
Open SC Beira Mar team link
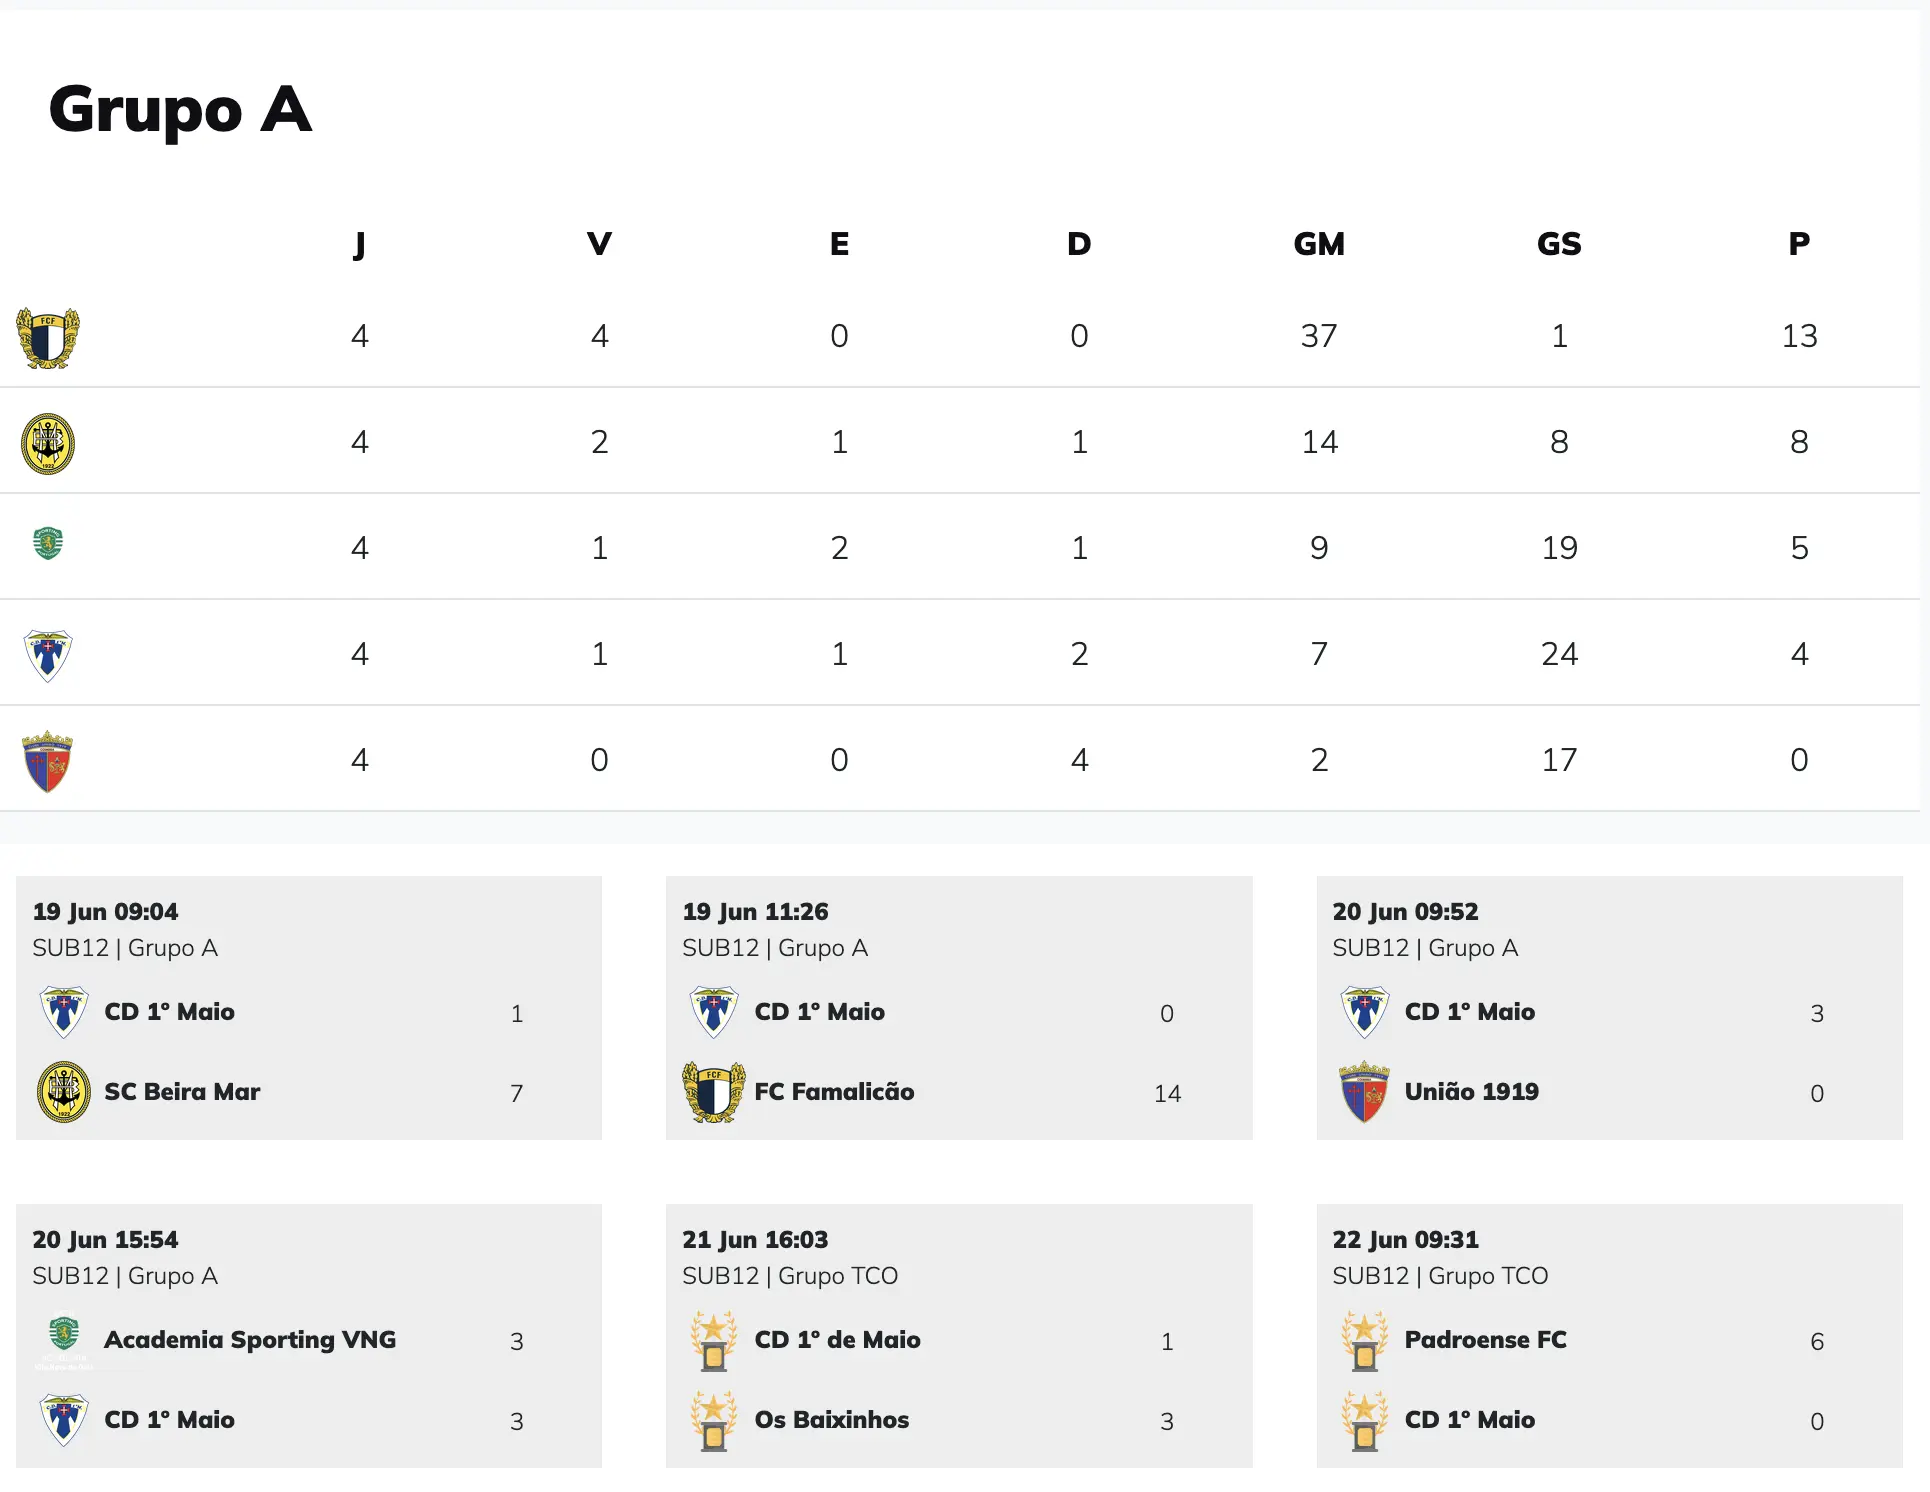point(182,1092)
